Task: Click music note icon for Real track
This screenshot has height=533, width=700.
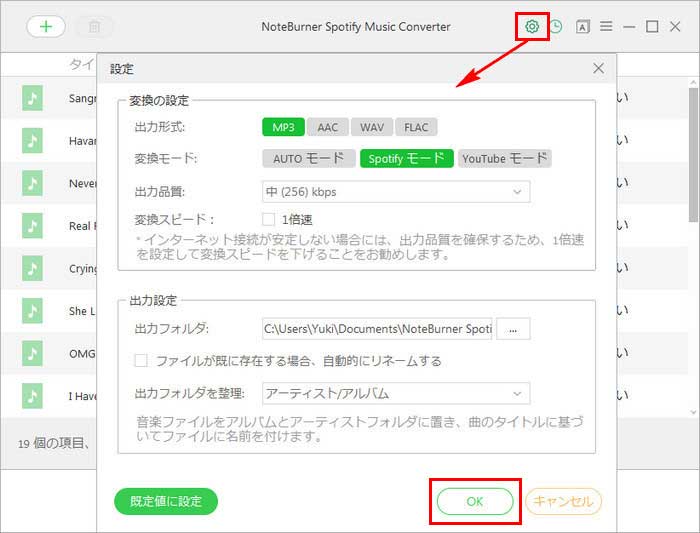Action: [x=32, y=225]
